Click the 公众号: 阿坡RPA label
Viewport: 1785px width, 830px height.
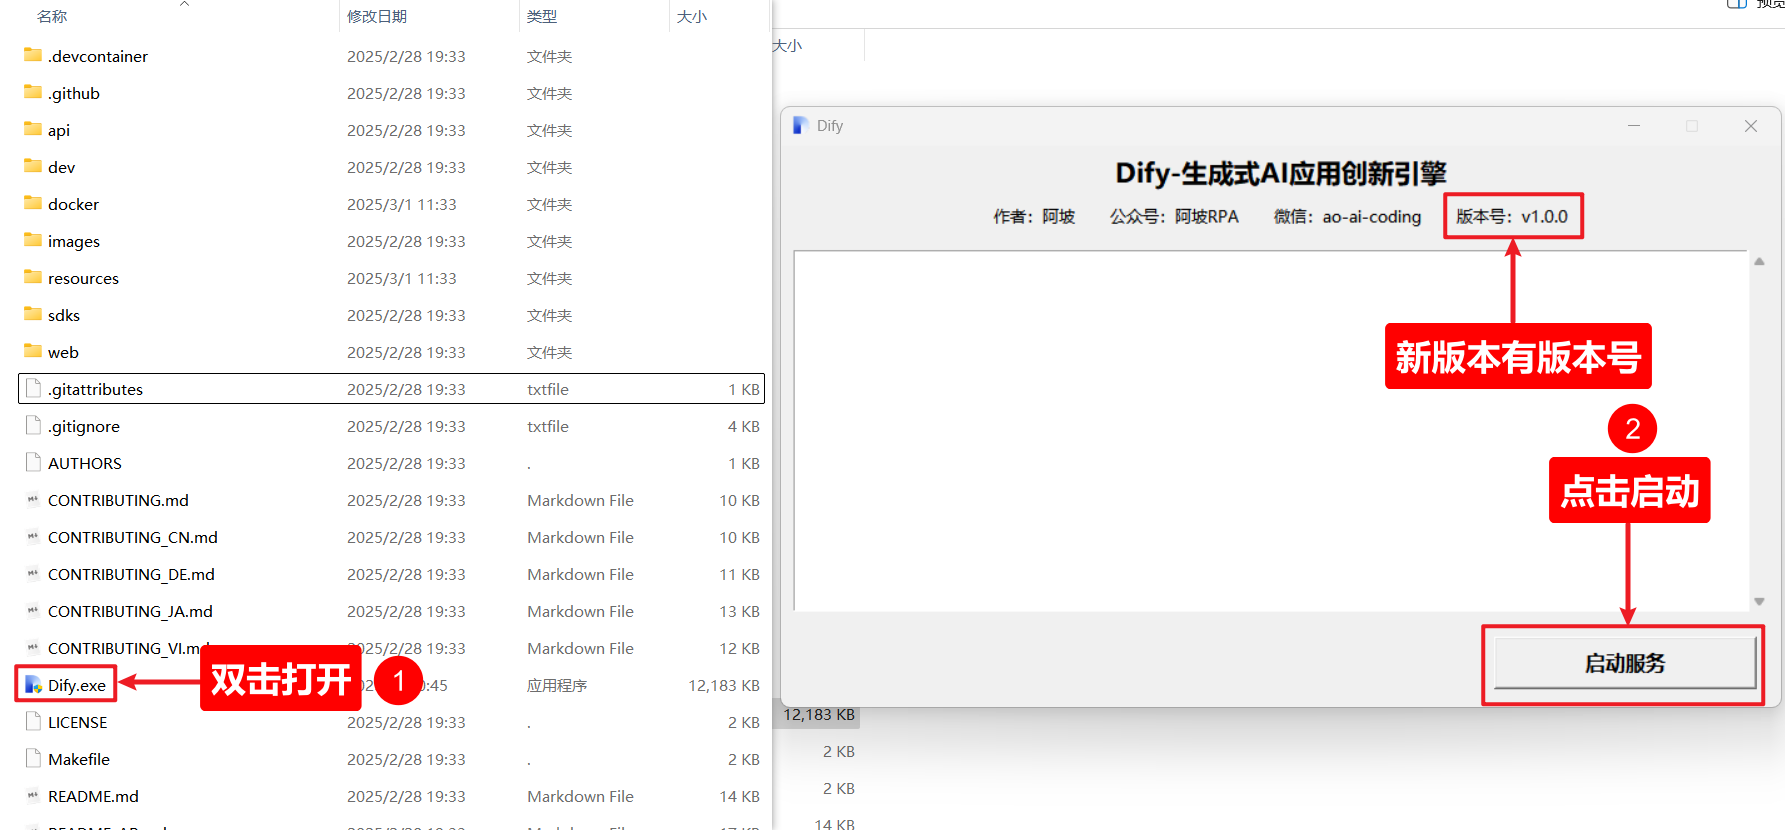click(1174, 216)
